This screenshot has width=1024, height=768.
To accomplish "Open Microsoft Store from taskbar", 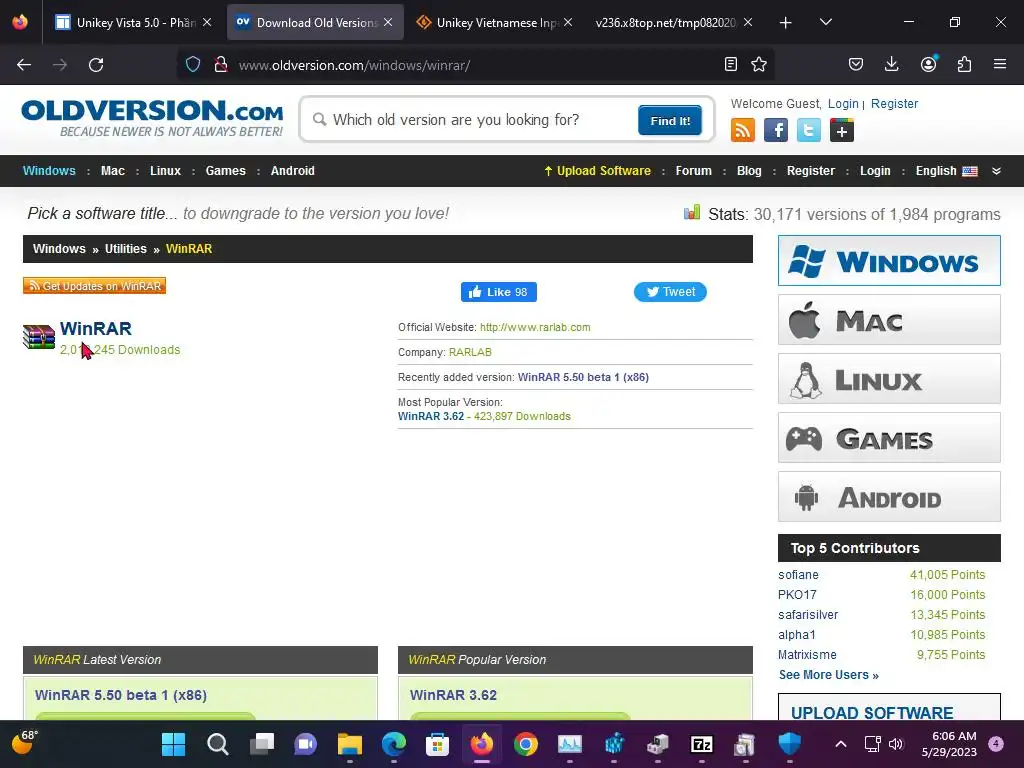I will pyautogui.click(x=438, y=744).
